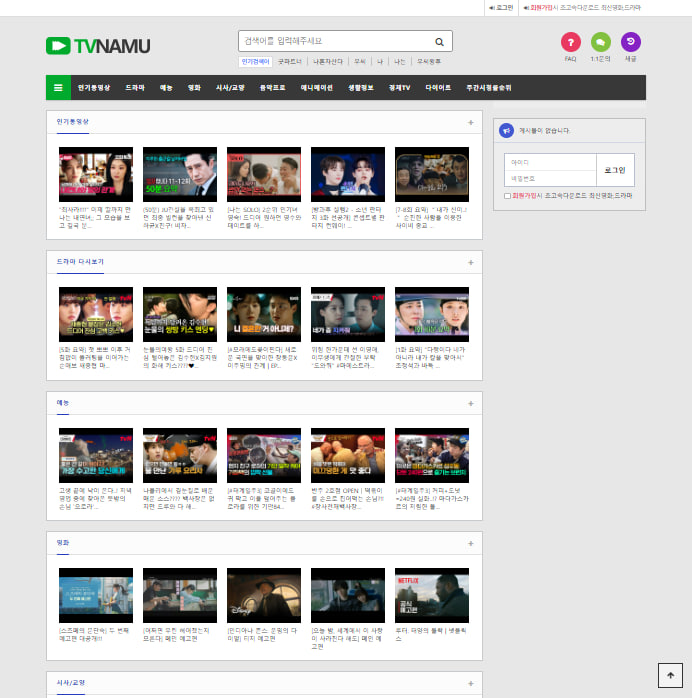692x698 pixels.
Task: Open the '[5화 요약]' drama thumbnail
Action: (x=96, y=314)
